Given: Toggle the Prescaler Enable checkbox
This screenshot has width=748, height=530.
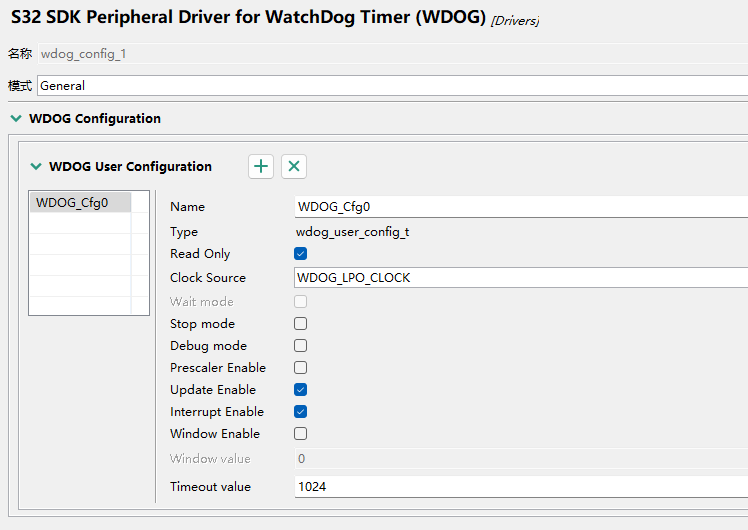Looking at the screenshot, I should [x=300, y=368].
